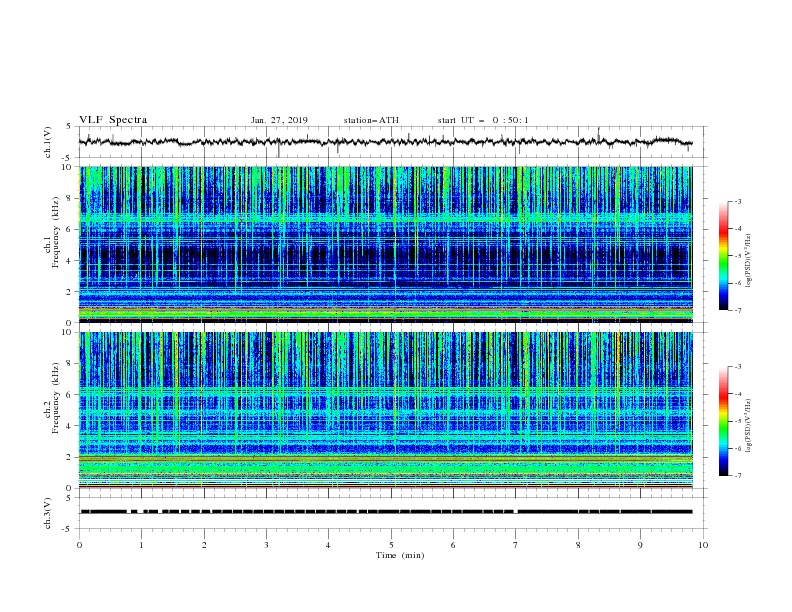Screen dimensions: 792x612
Task: Click inside the ch.2 spectrogram panel
Action: click(385, 410)
